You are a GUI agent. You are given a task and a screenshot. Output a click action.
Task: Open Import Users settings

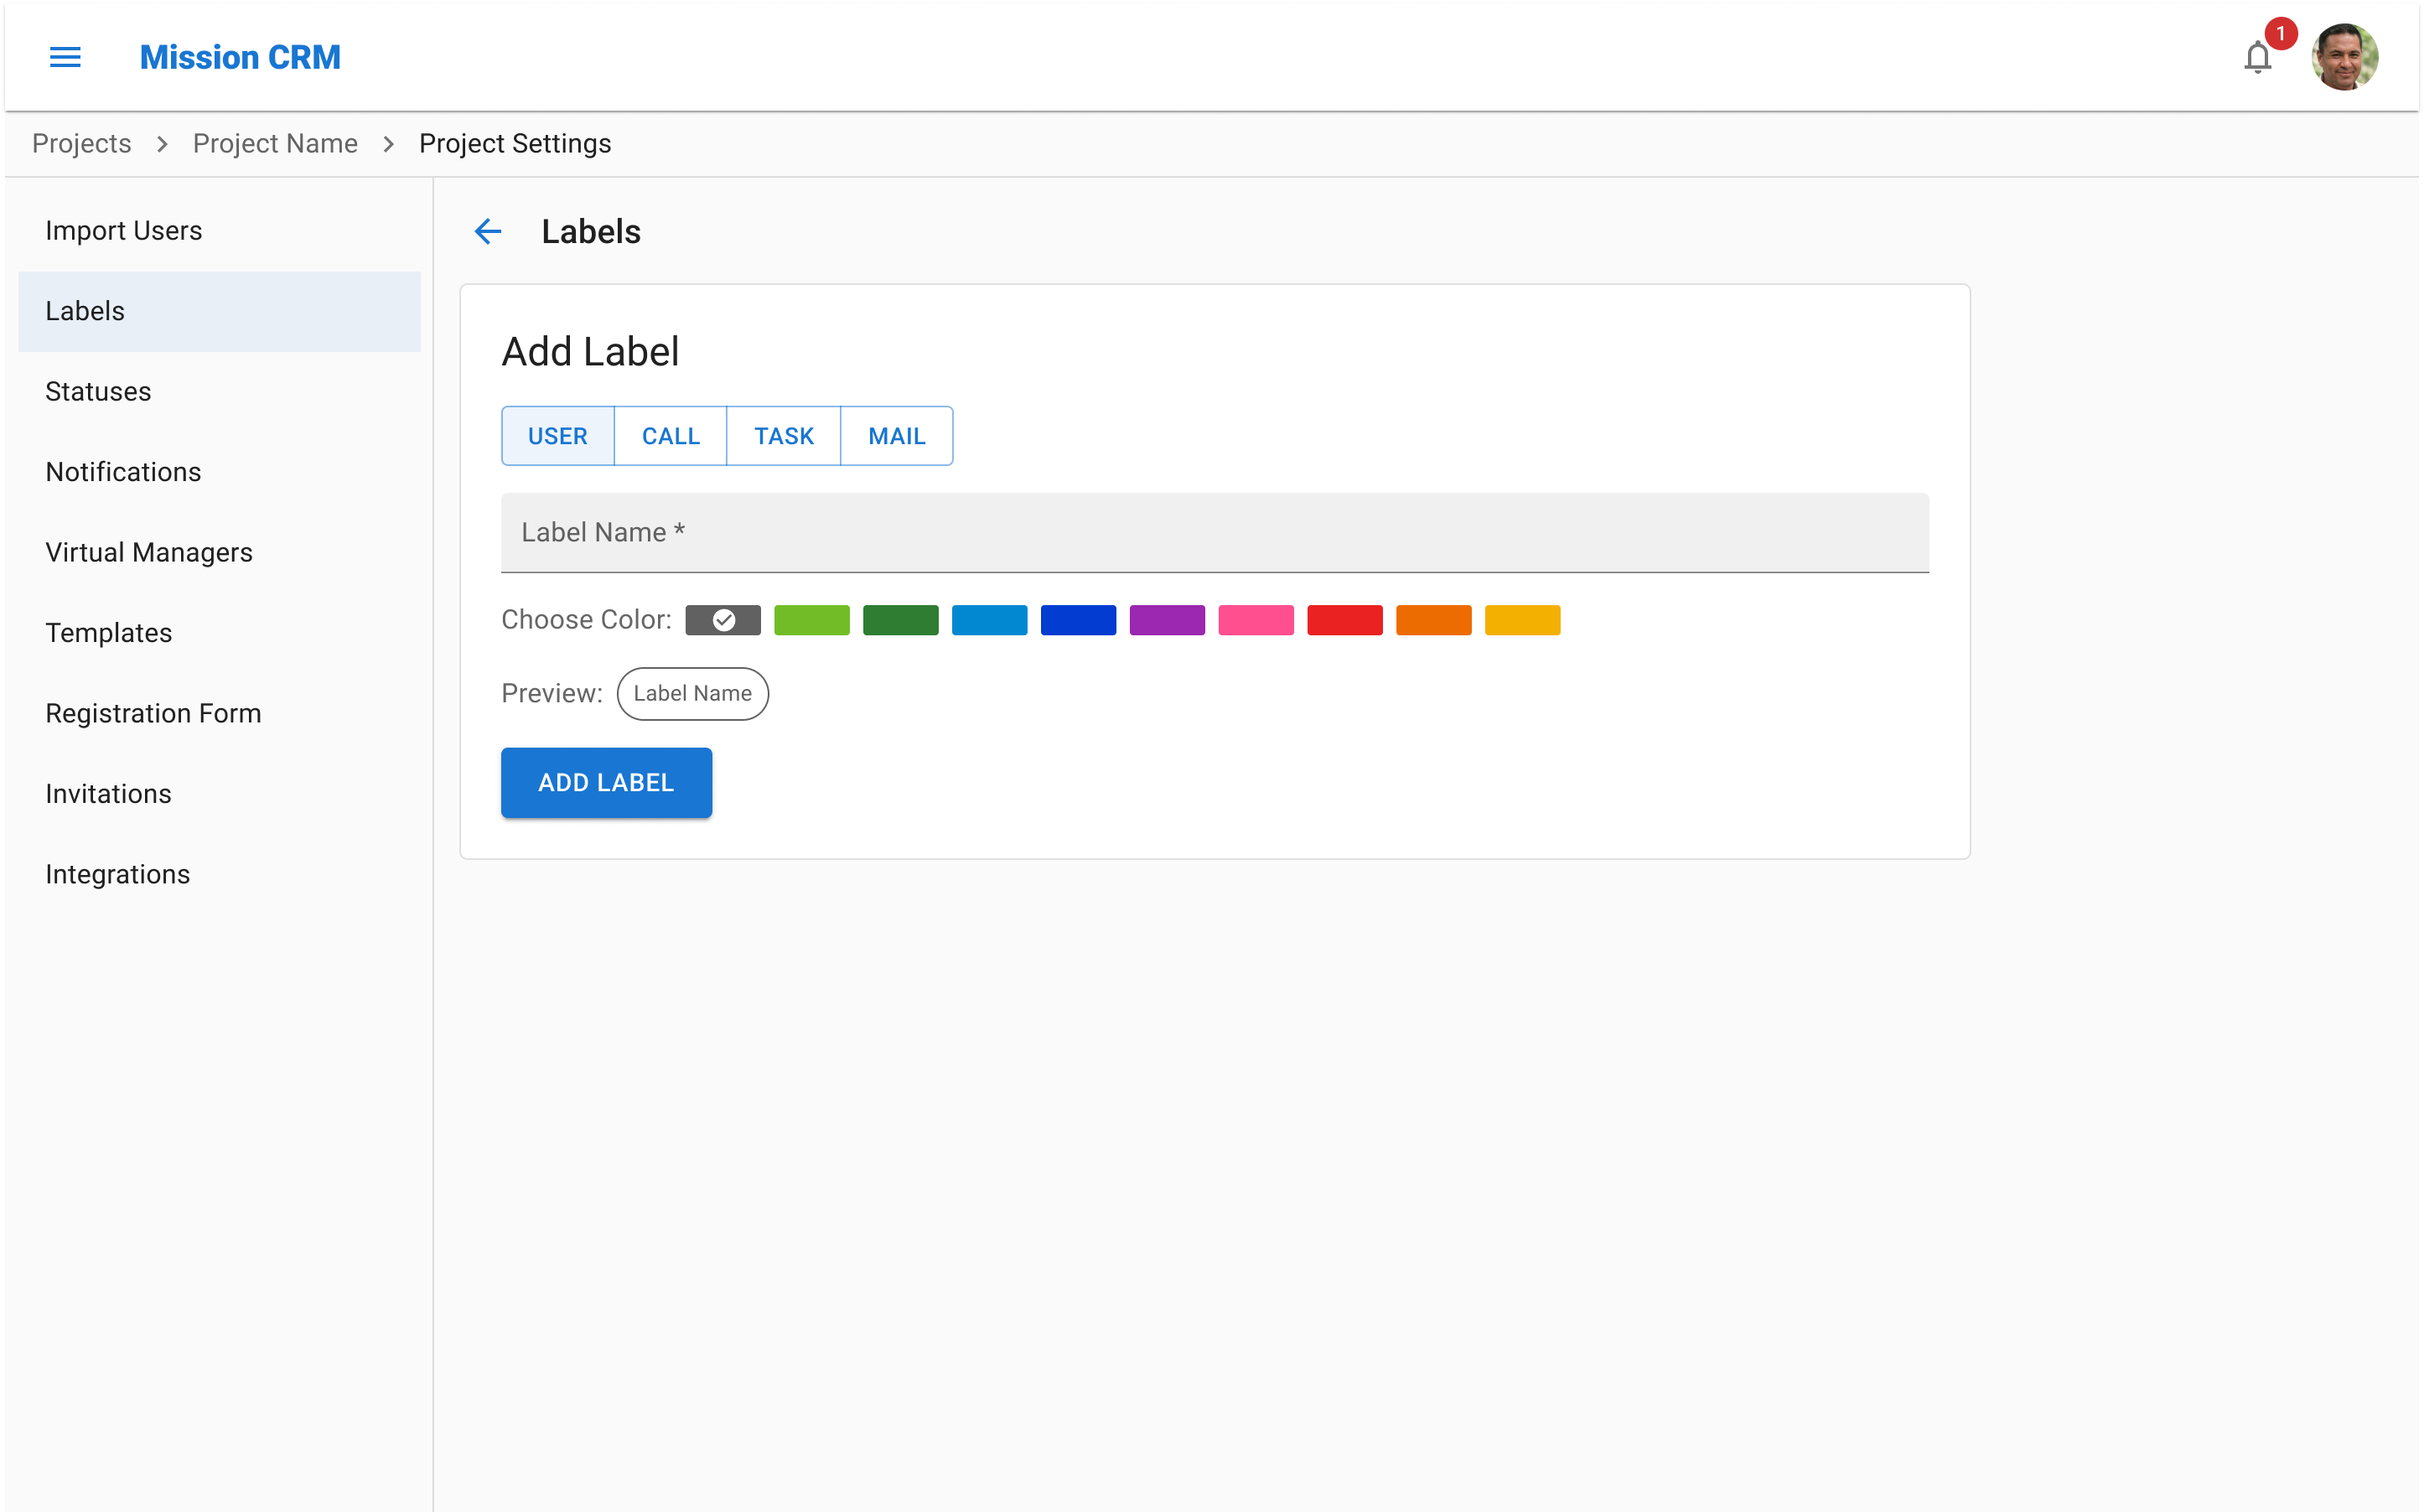tap(219, 231)
